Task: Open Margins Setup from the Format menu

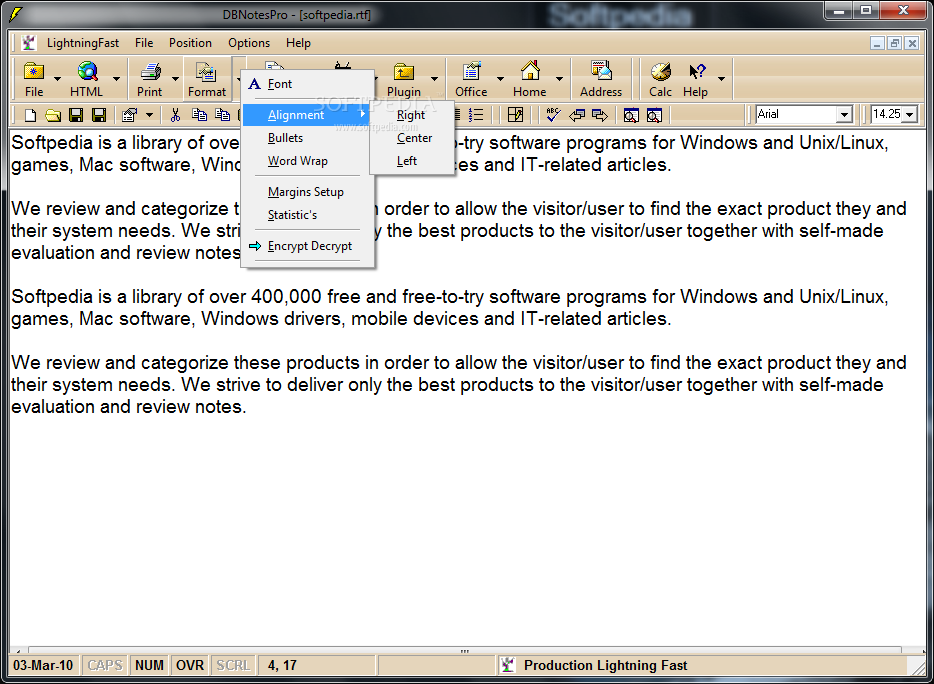Action: point(306,192)
